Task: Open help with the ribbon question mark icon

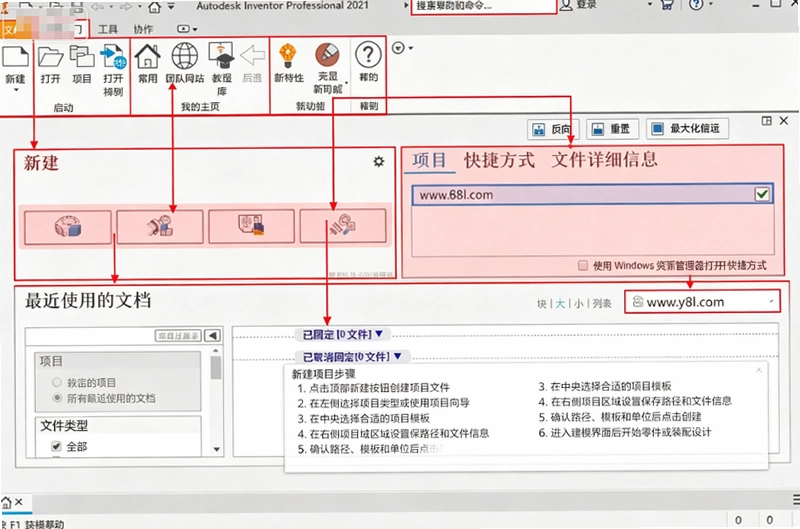Action: pos(368,54)
